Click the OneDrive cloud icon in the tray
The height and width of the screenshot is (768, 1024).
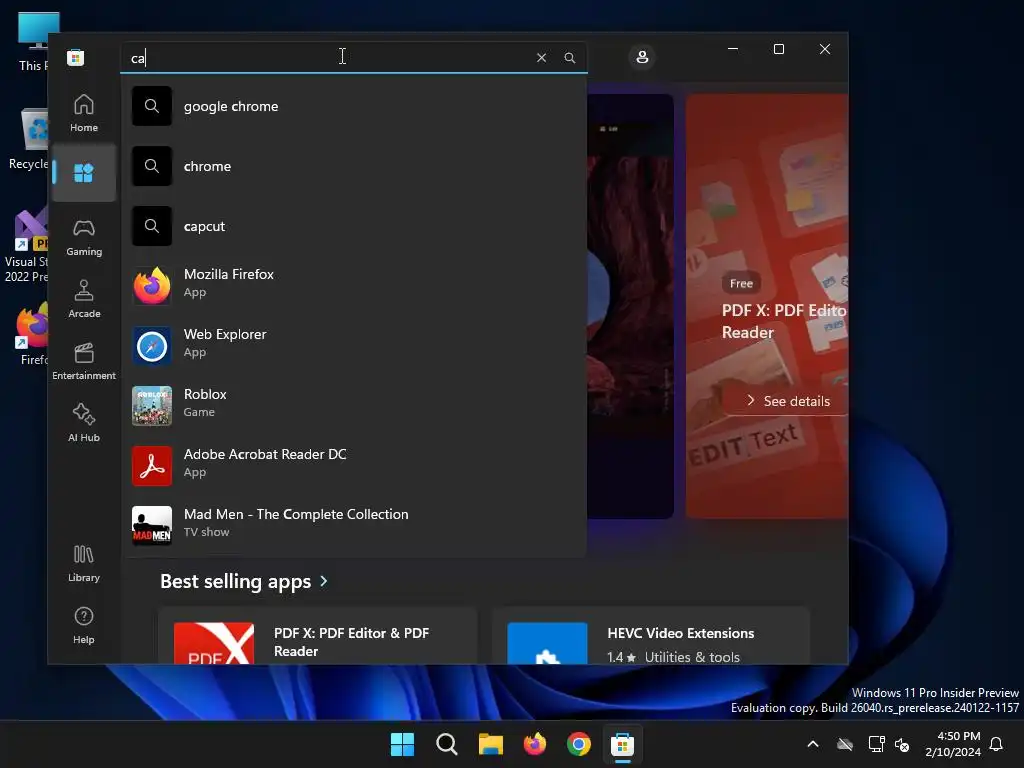pos(845,744)
